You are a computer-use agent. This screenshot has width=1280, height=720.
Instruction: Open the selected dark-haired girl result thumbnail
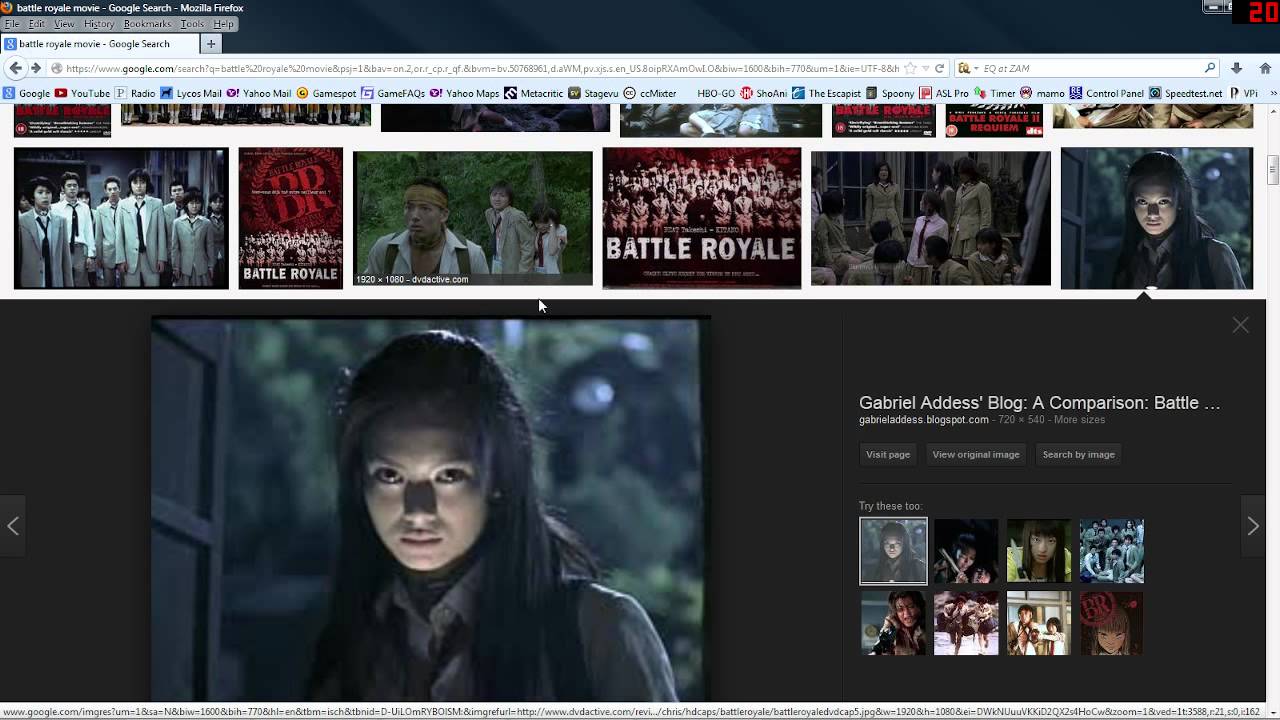[x=1157, y=218]
